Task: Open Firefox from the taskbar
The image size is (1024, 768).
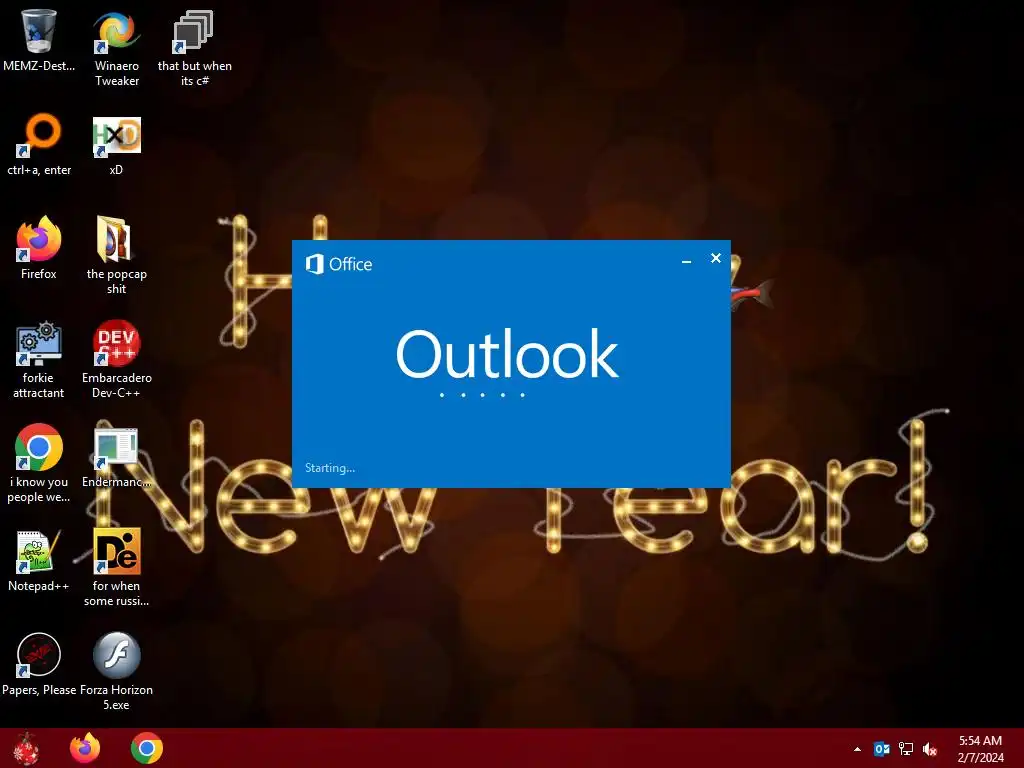Action: pyautogui.click(x=85, y=748)
